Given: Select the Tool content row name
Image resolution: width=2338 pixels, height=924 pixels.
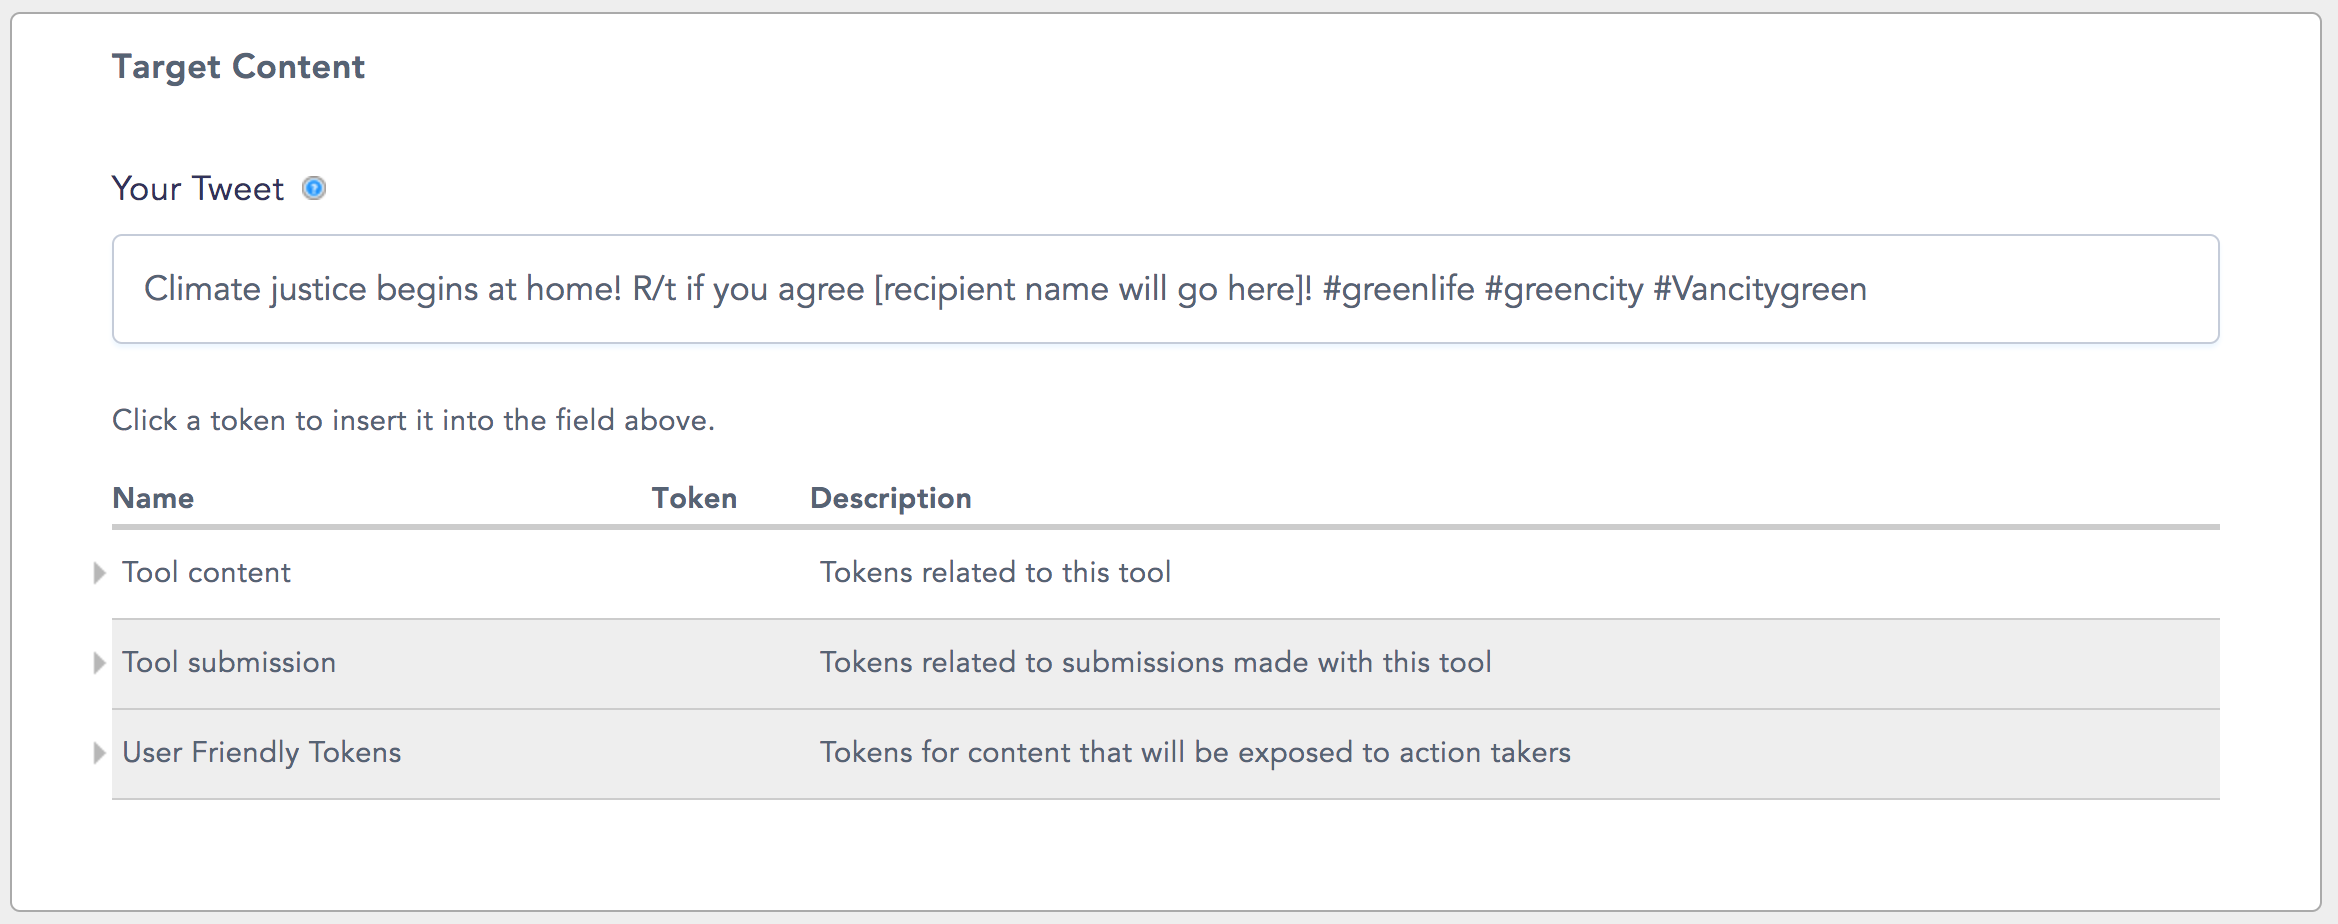Looking at the screenshot, I should [206, 572].
